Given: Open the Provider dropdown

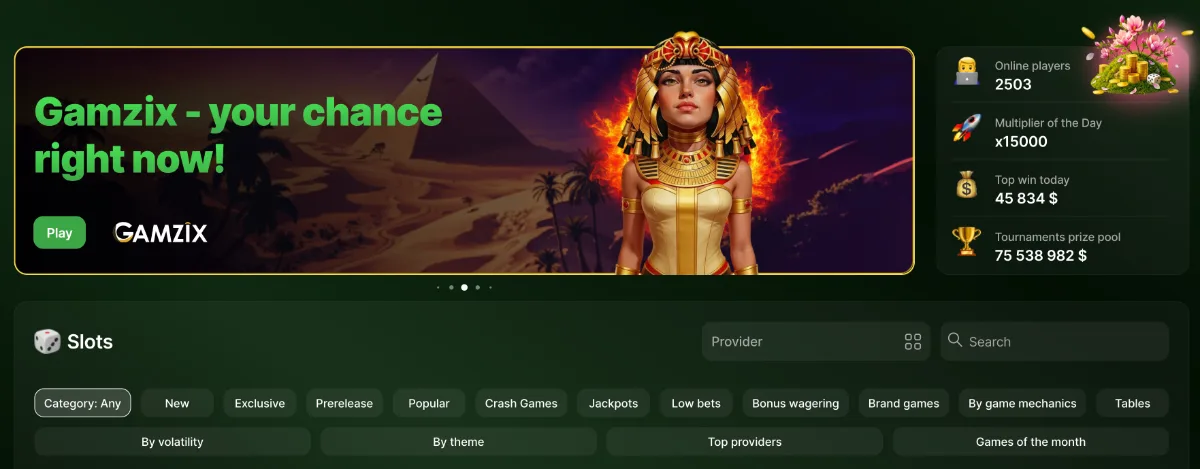Looking at the screenshot, I should tap(816, 341).
